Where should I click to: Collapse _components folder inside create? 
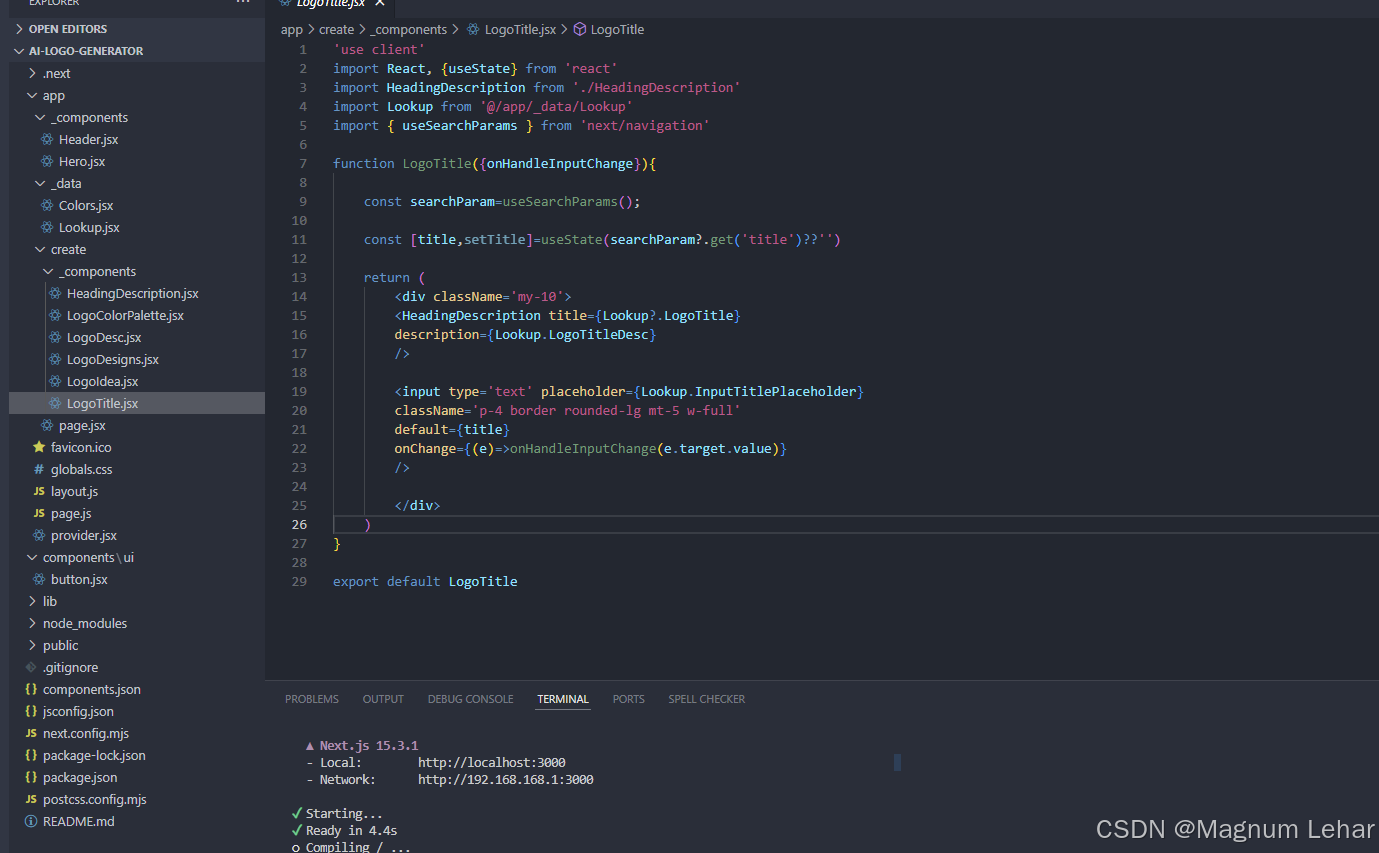[49, 271]
